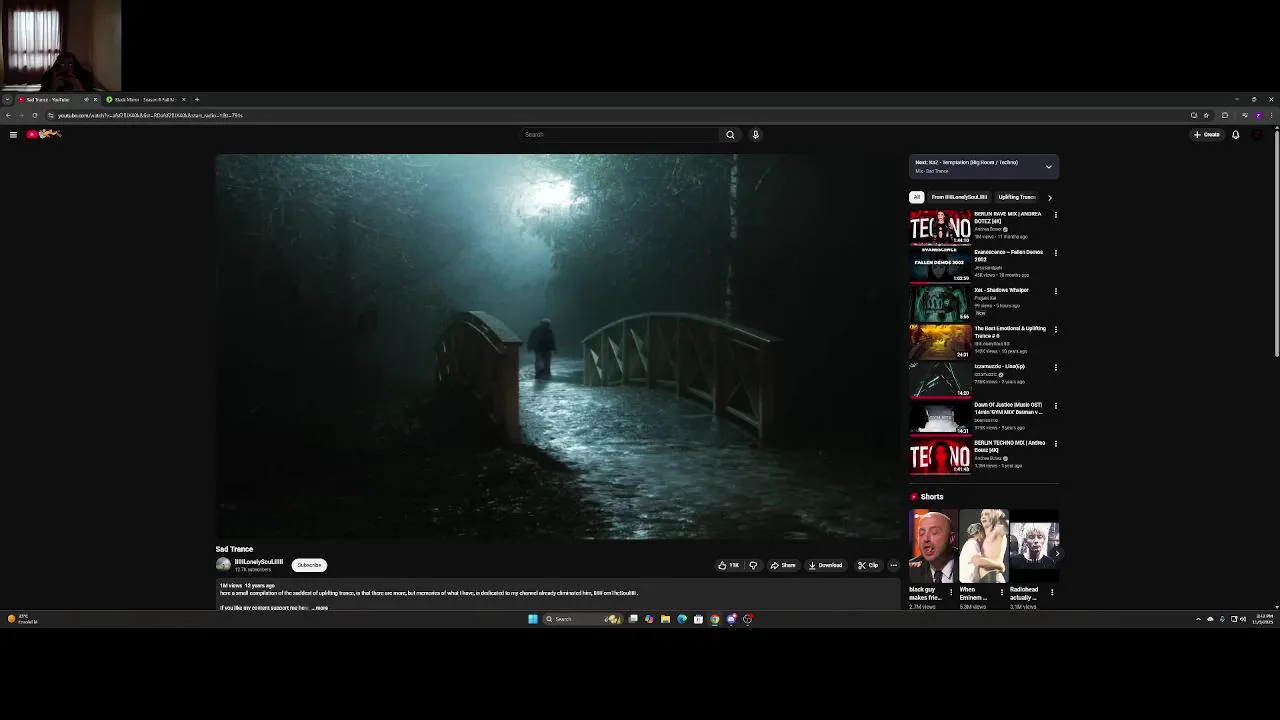Select the 'All' filter chip
Screen dimensions: 1280x720
pyautogui.click(x=916, y=197)
